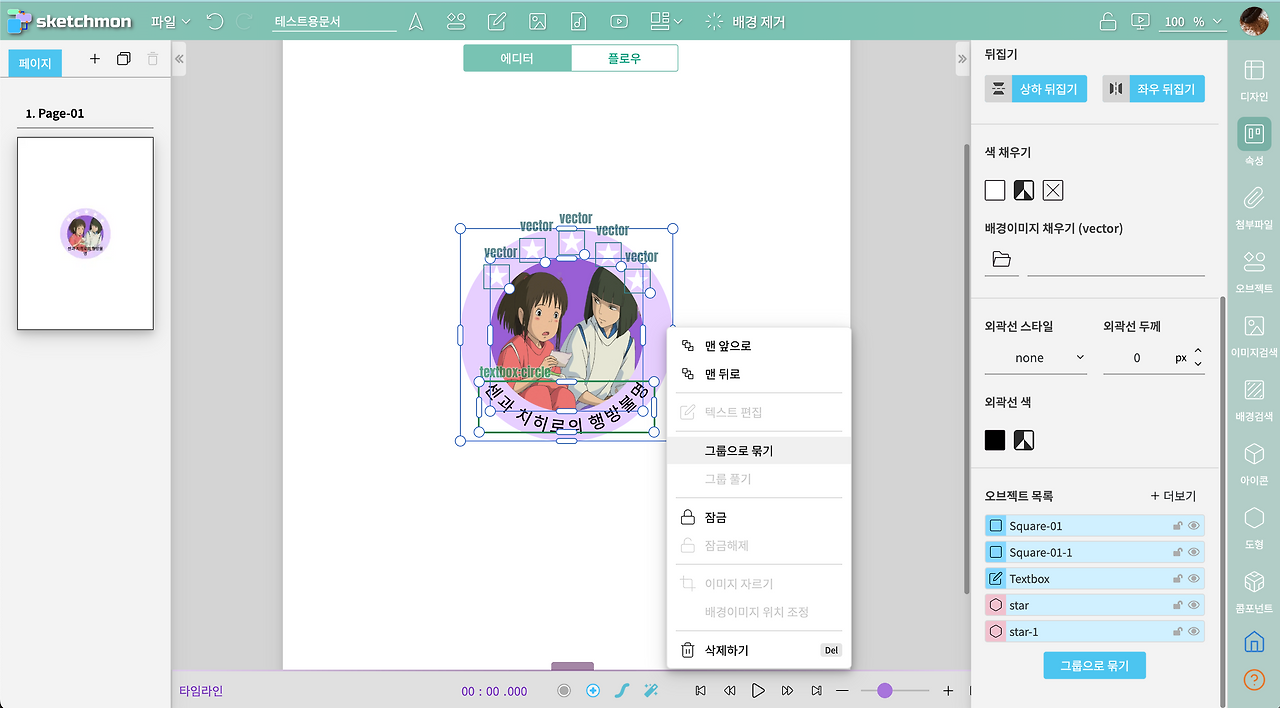The image size is (1280, 708).
Task: Insert a video using the play-box icon
Action: point(619,21)
